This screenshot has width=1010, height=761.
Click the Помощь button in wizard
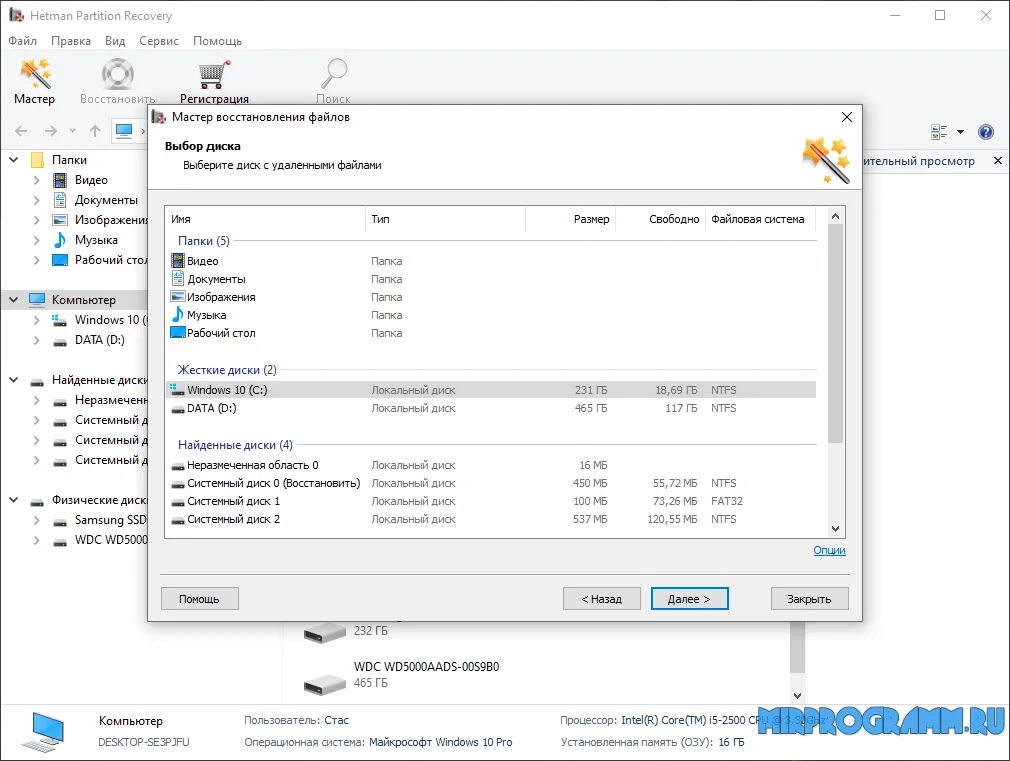200,599
